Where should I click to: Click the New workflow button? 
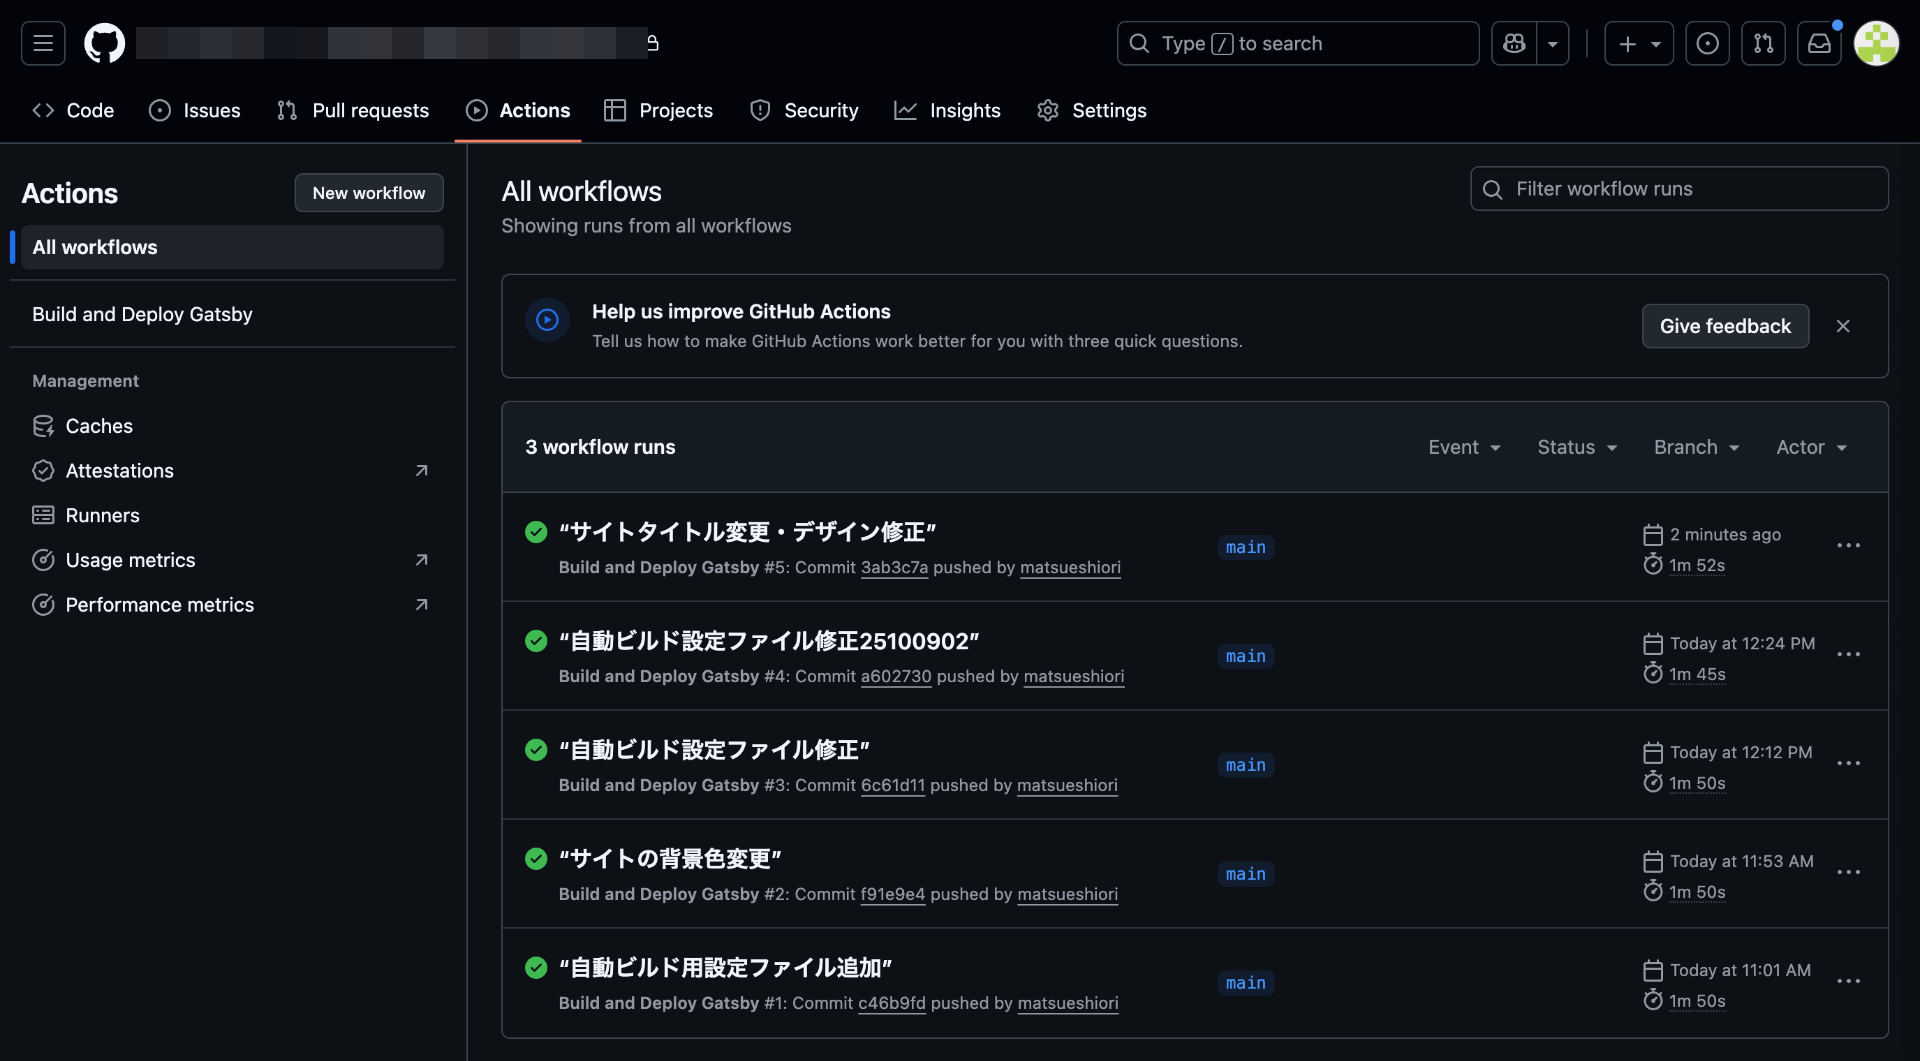tap(369, 193)
